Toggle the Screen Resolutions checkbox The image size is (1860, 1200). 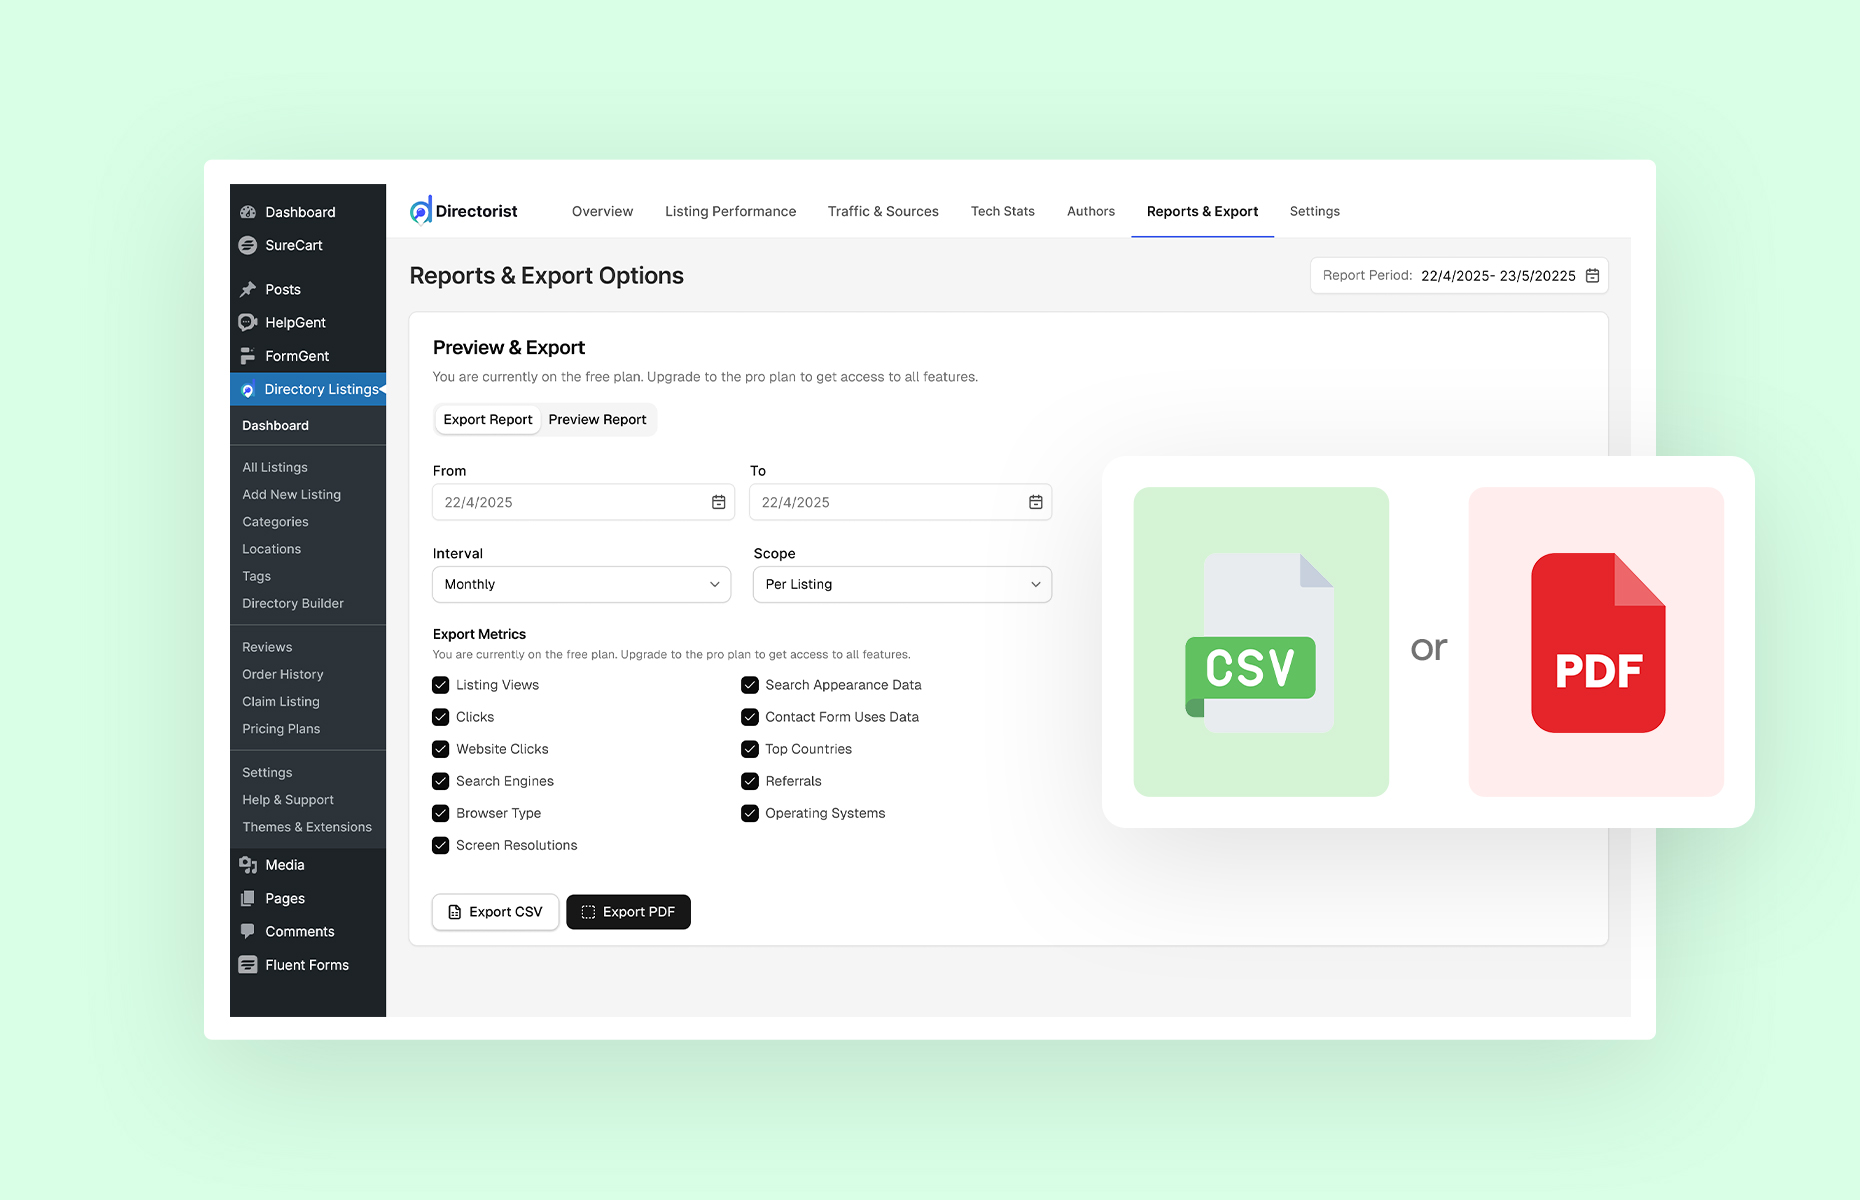click(440, 845)
